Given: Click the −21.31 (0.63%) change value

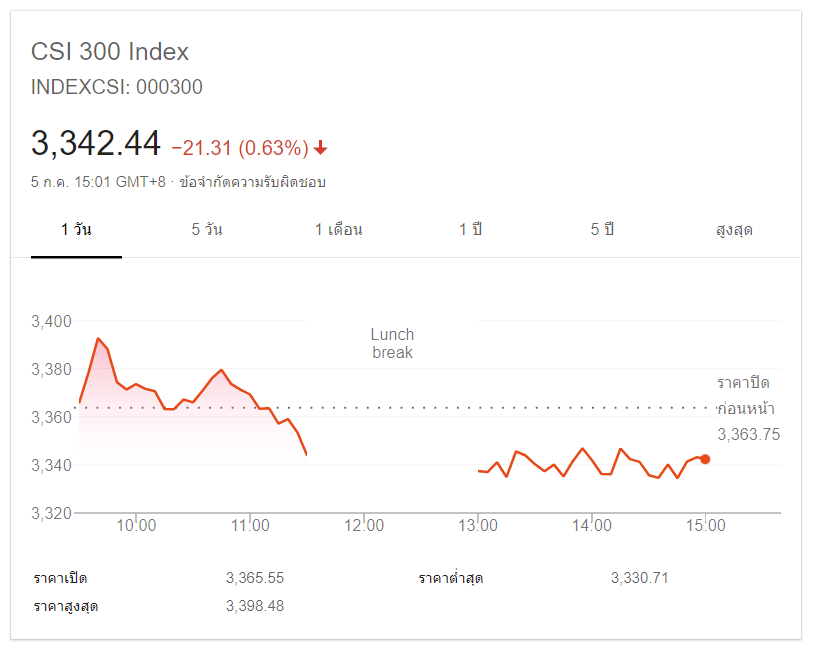Looking at the screenshot, I should coord(240,148).
